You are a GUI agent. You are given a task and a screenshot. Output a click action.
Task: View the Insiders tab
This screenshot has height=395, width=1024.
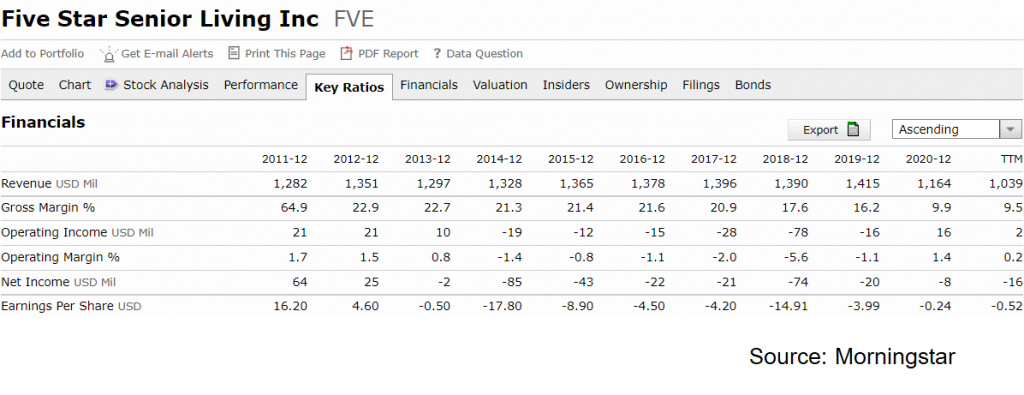click(x=566, y=85)
